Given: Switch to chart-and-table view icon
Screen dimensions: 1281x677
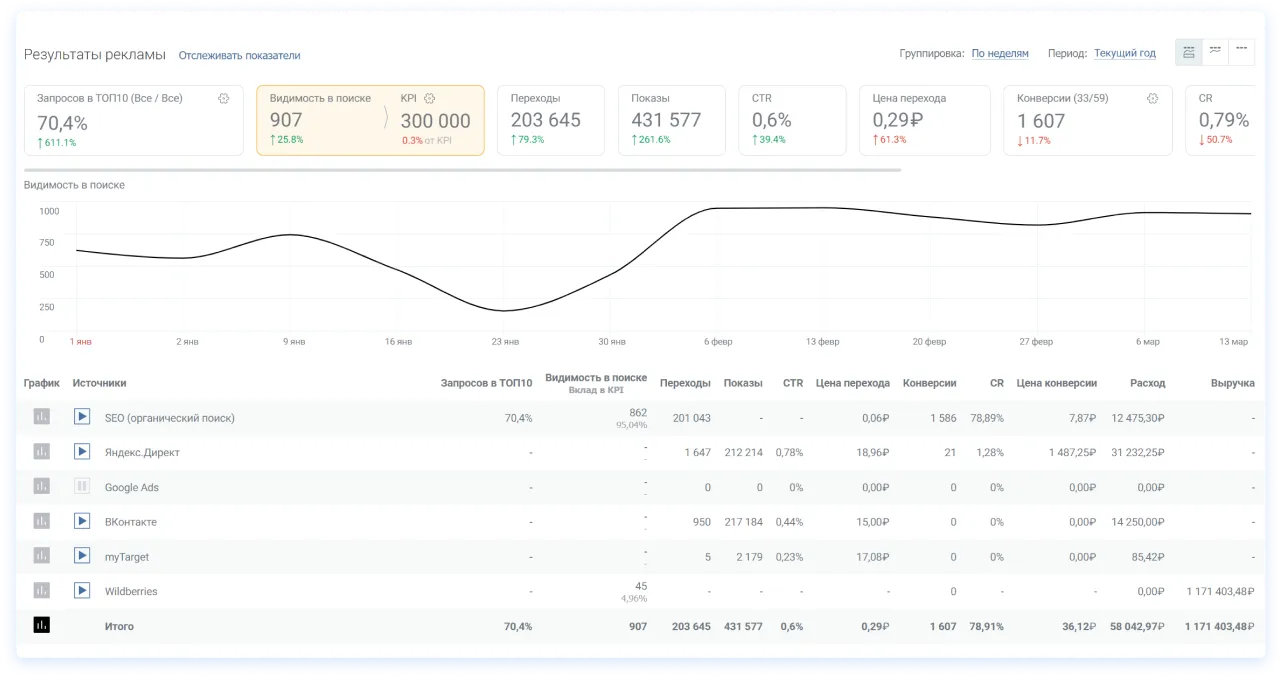Looking at the screenshot, I should (x=1189, y=52).
